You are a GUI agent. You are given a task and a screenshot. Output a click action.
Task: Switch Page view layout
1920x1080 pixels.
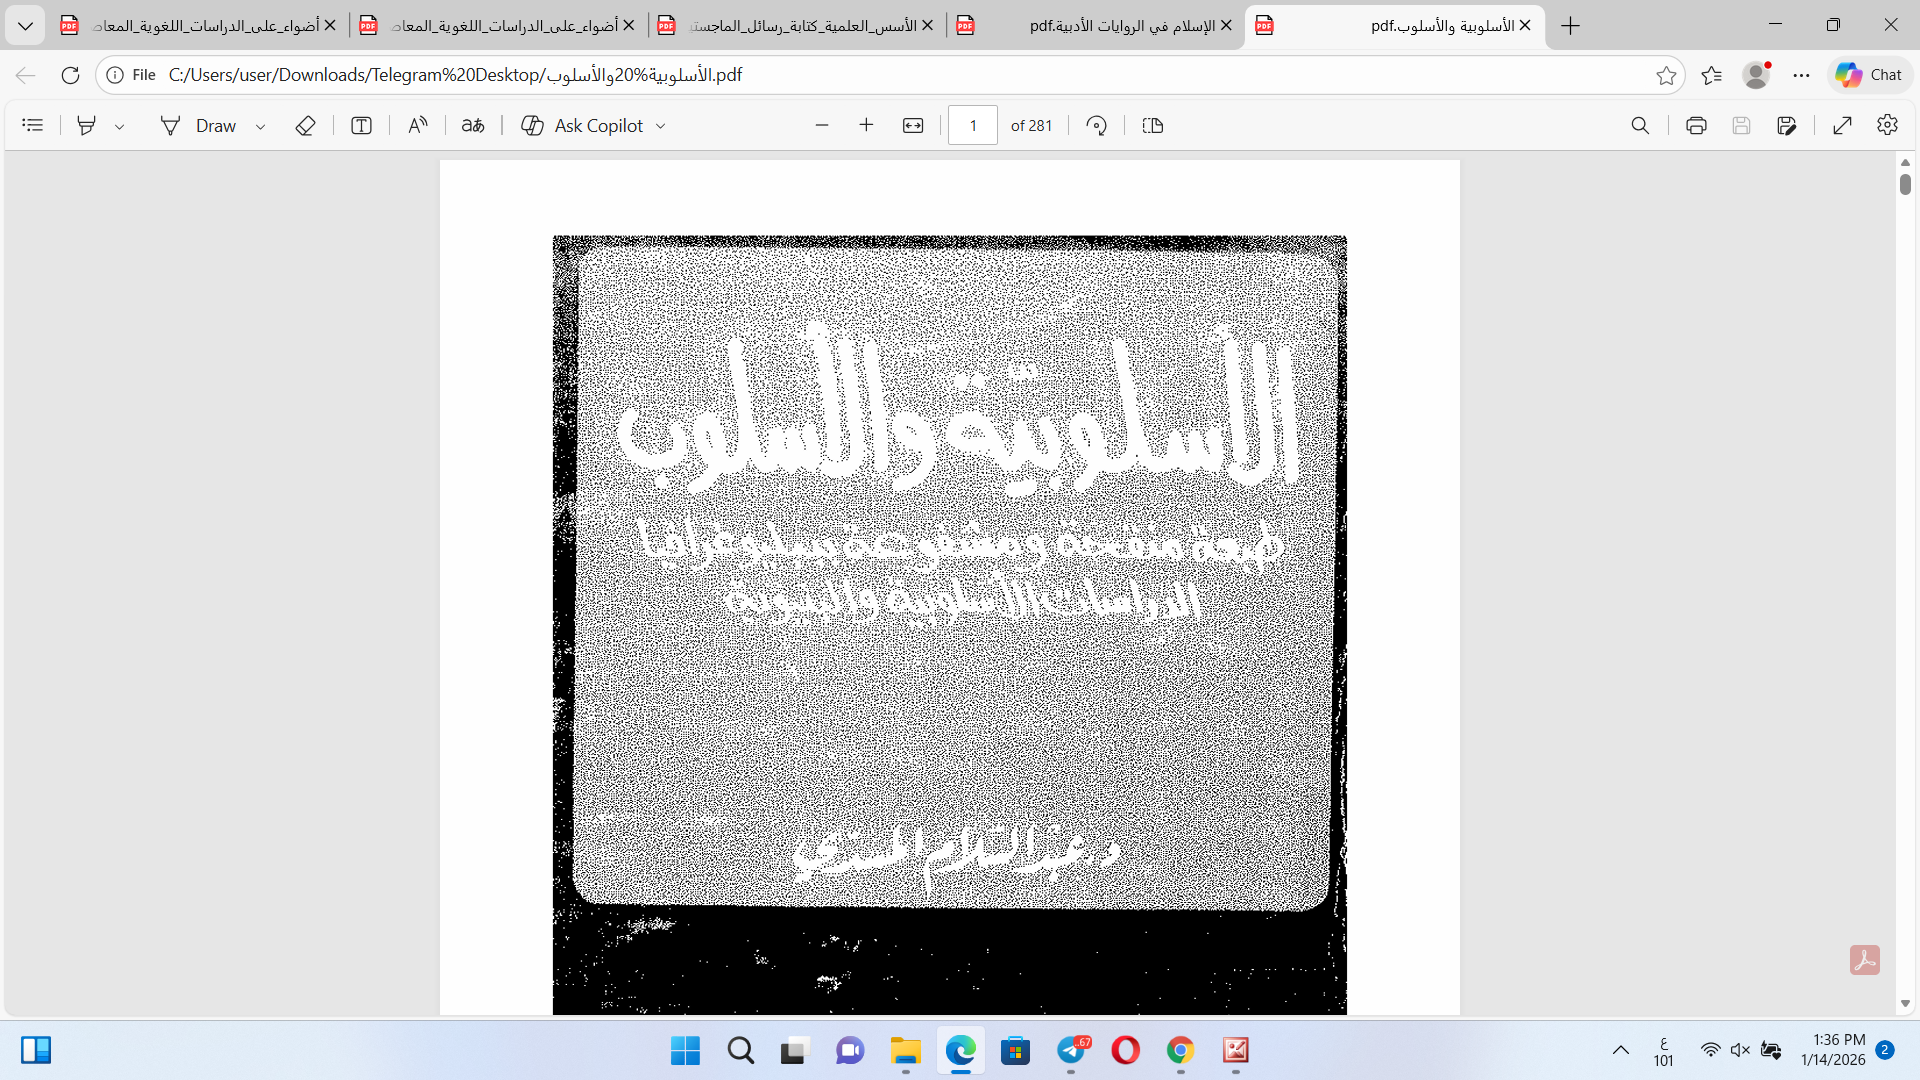(x=1153, y=125)
